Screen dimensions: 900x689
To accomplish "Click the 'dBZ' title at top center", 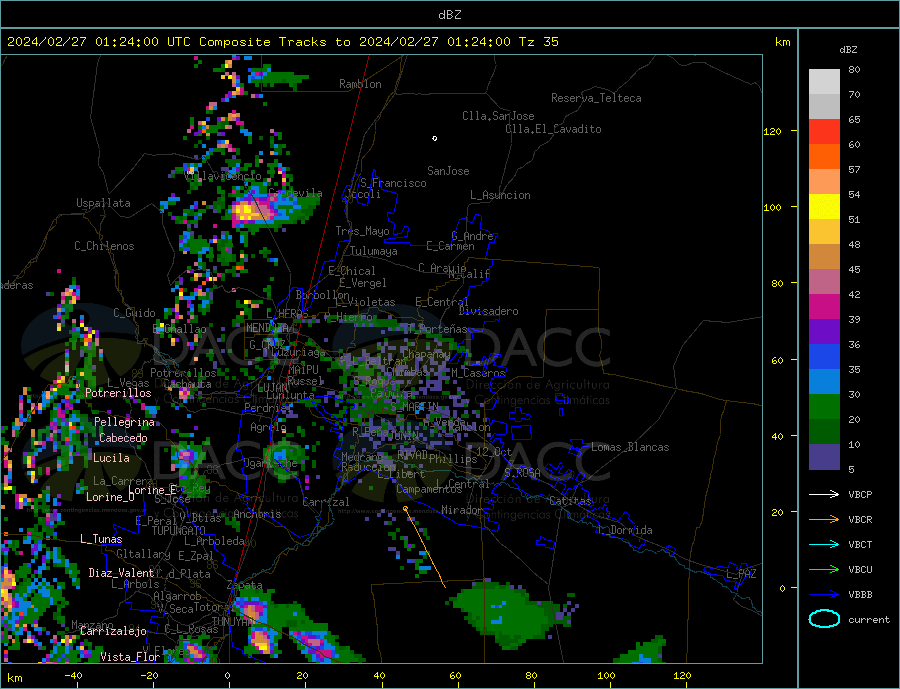I will coord(449,15).
